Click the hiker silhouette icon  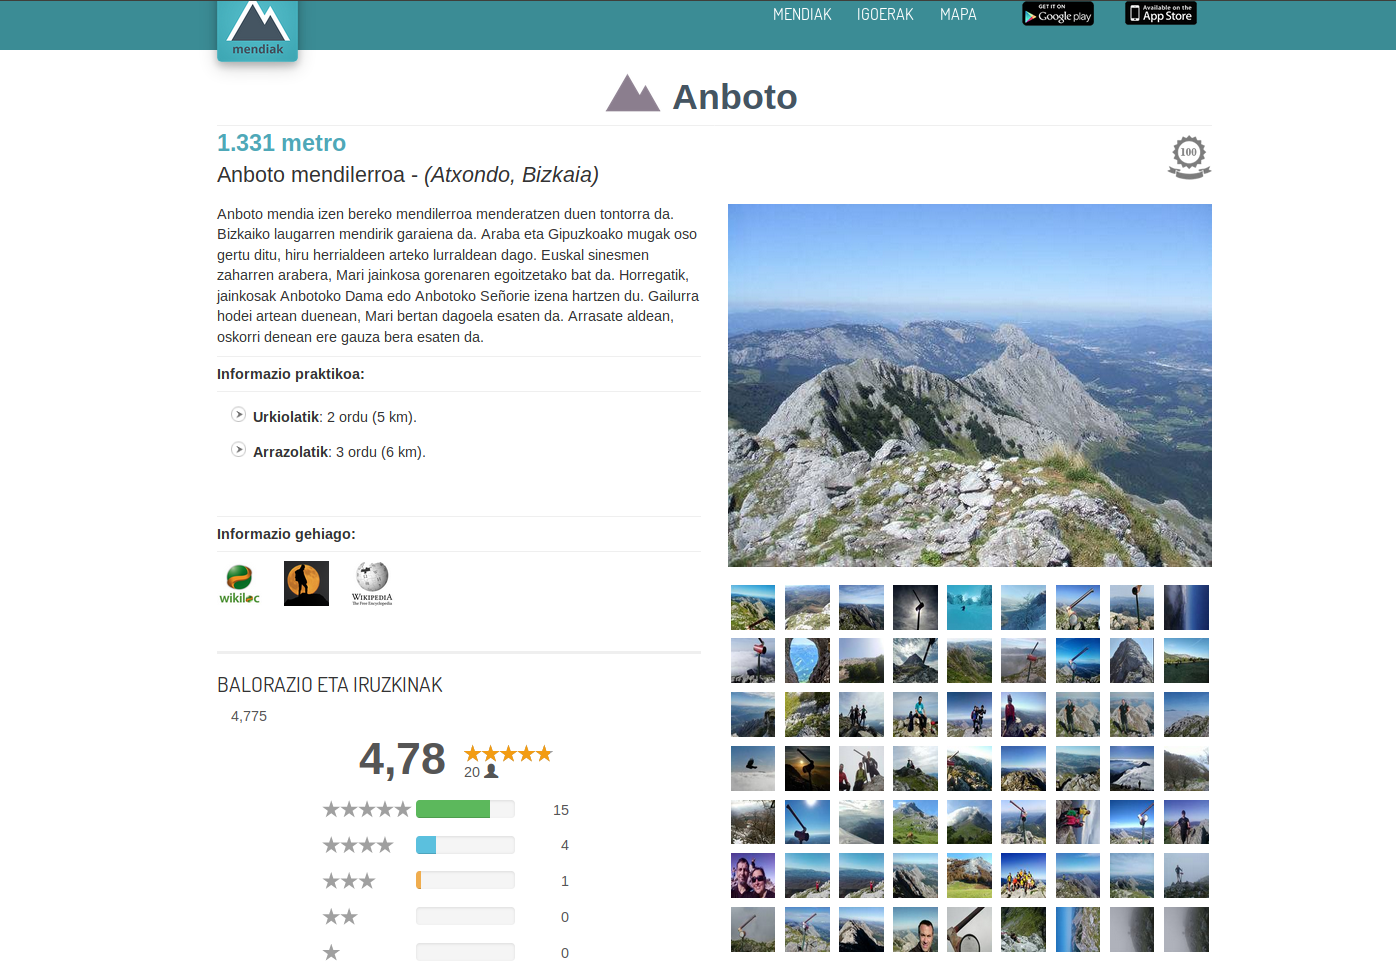(306, 583)
